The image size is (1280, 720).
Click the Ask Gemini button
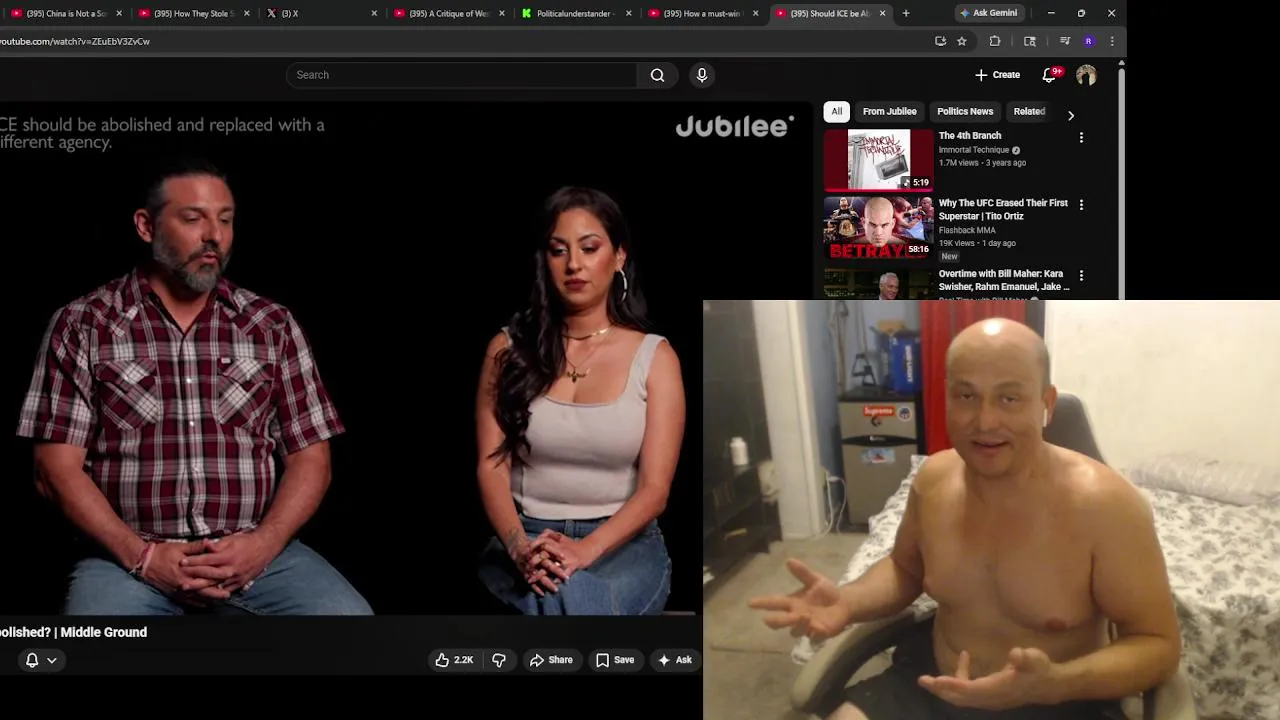point(988,13)
